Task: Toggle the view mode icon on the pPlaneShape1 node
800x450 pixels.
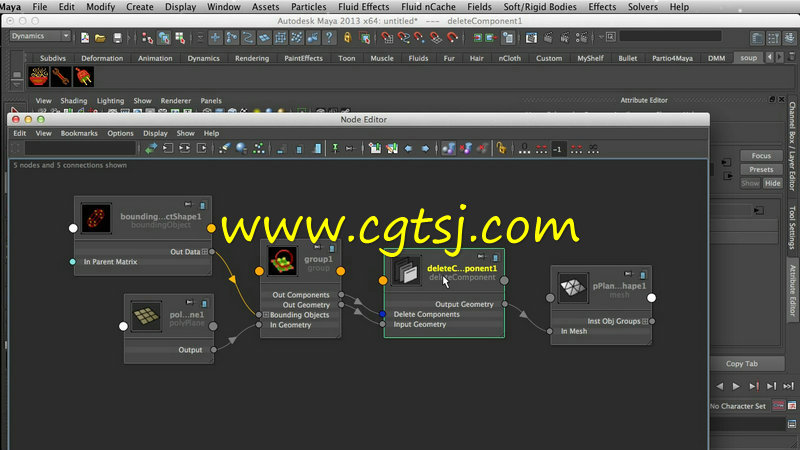Action: click(x=643, y=275)
